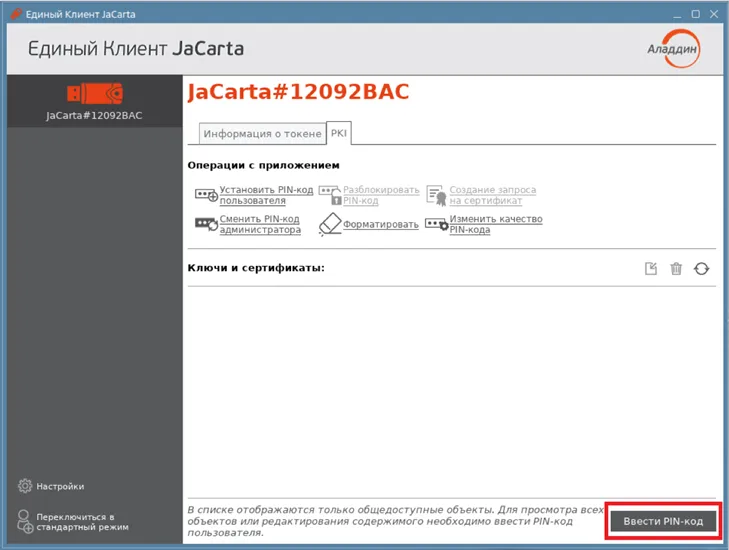Image resolution: width=729 pixels, height=550 pixels.
Task: Open Изменить качество PIN-кода link
Action: [496, 224]
